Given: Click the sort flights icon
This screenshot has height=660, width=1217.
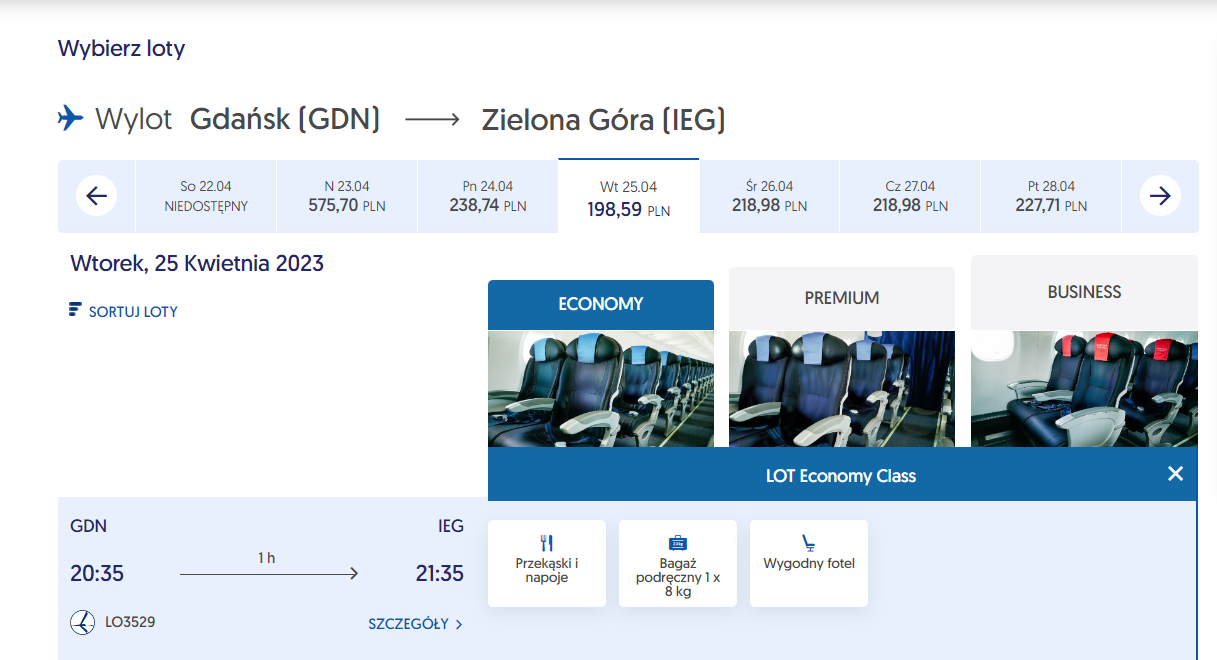Looking at the screenshot, I should coord(74,310).
